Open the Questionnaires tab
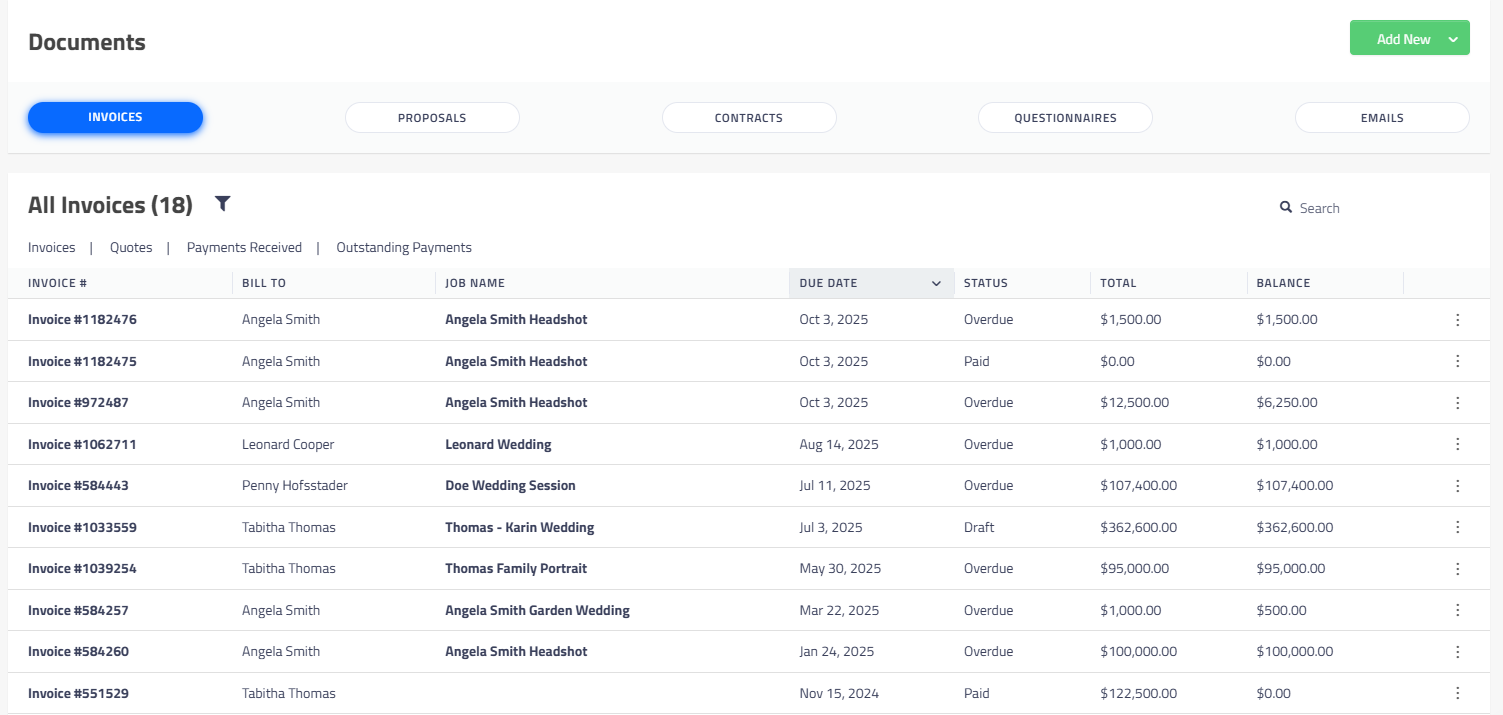1503x715 pixels. pos(1065,118)
